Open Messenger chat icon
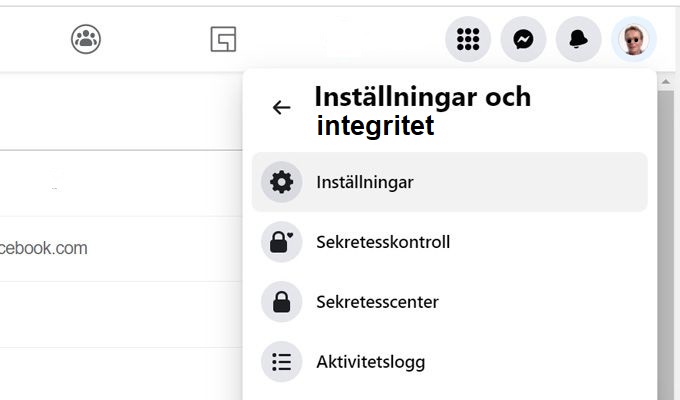 pos(523,39)
